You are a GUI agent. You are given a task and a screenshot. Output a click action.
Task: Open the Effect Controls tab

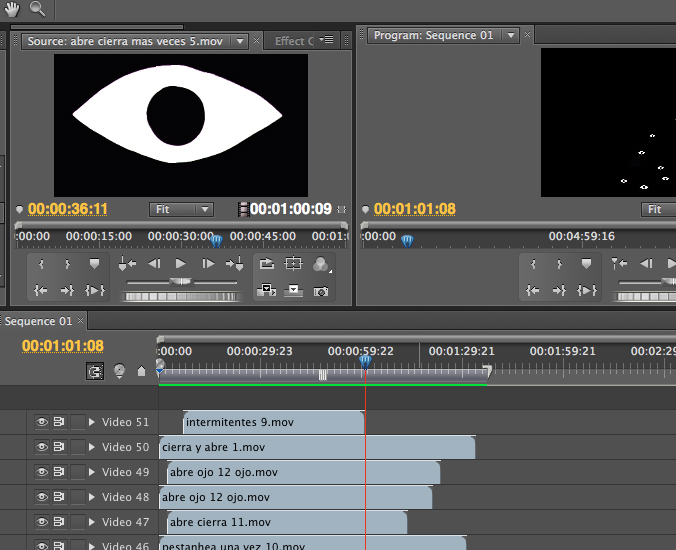[293, 41]
